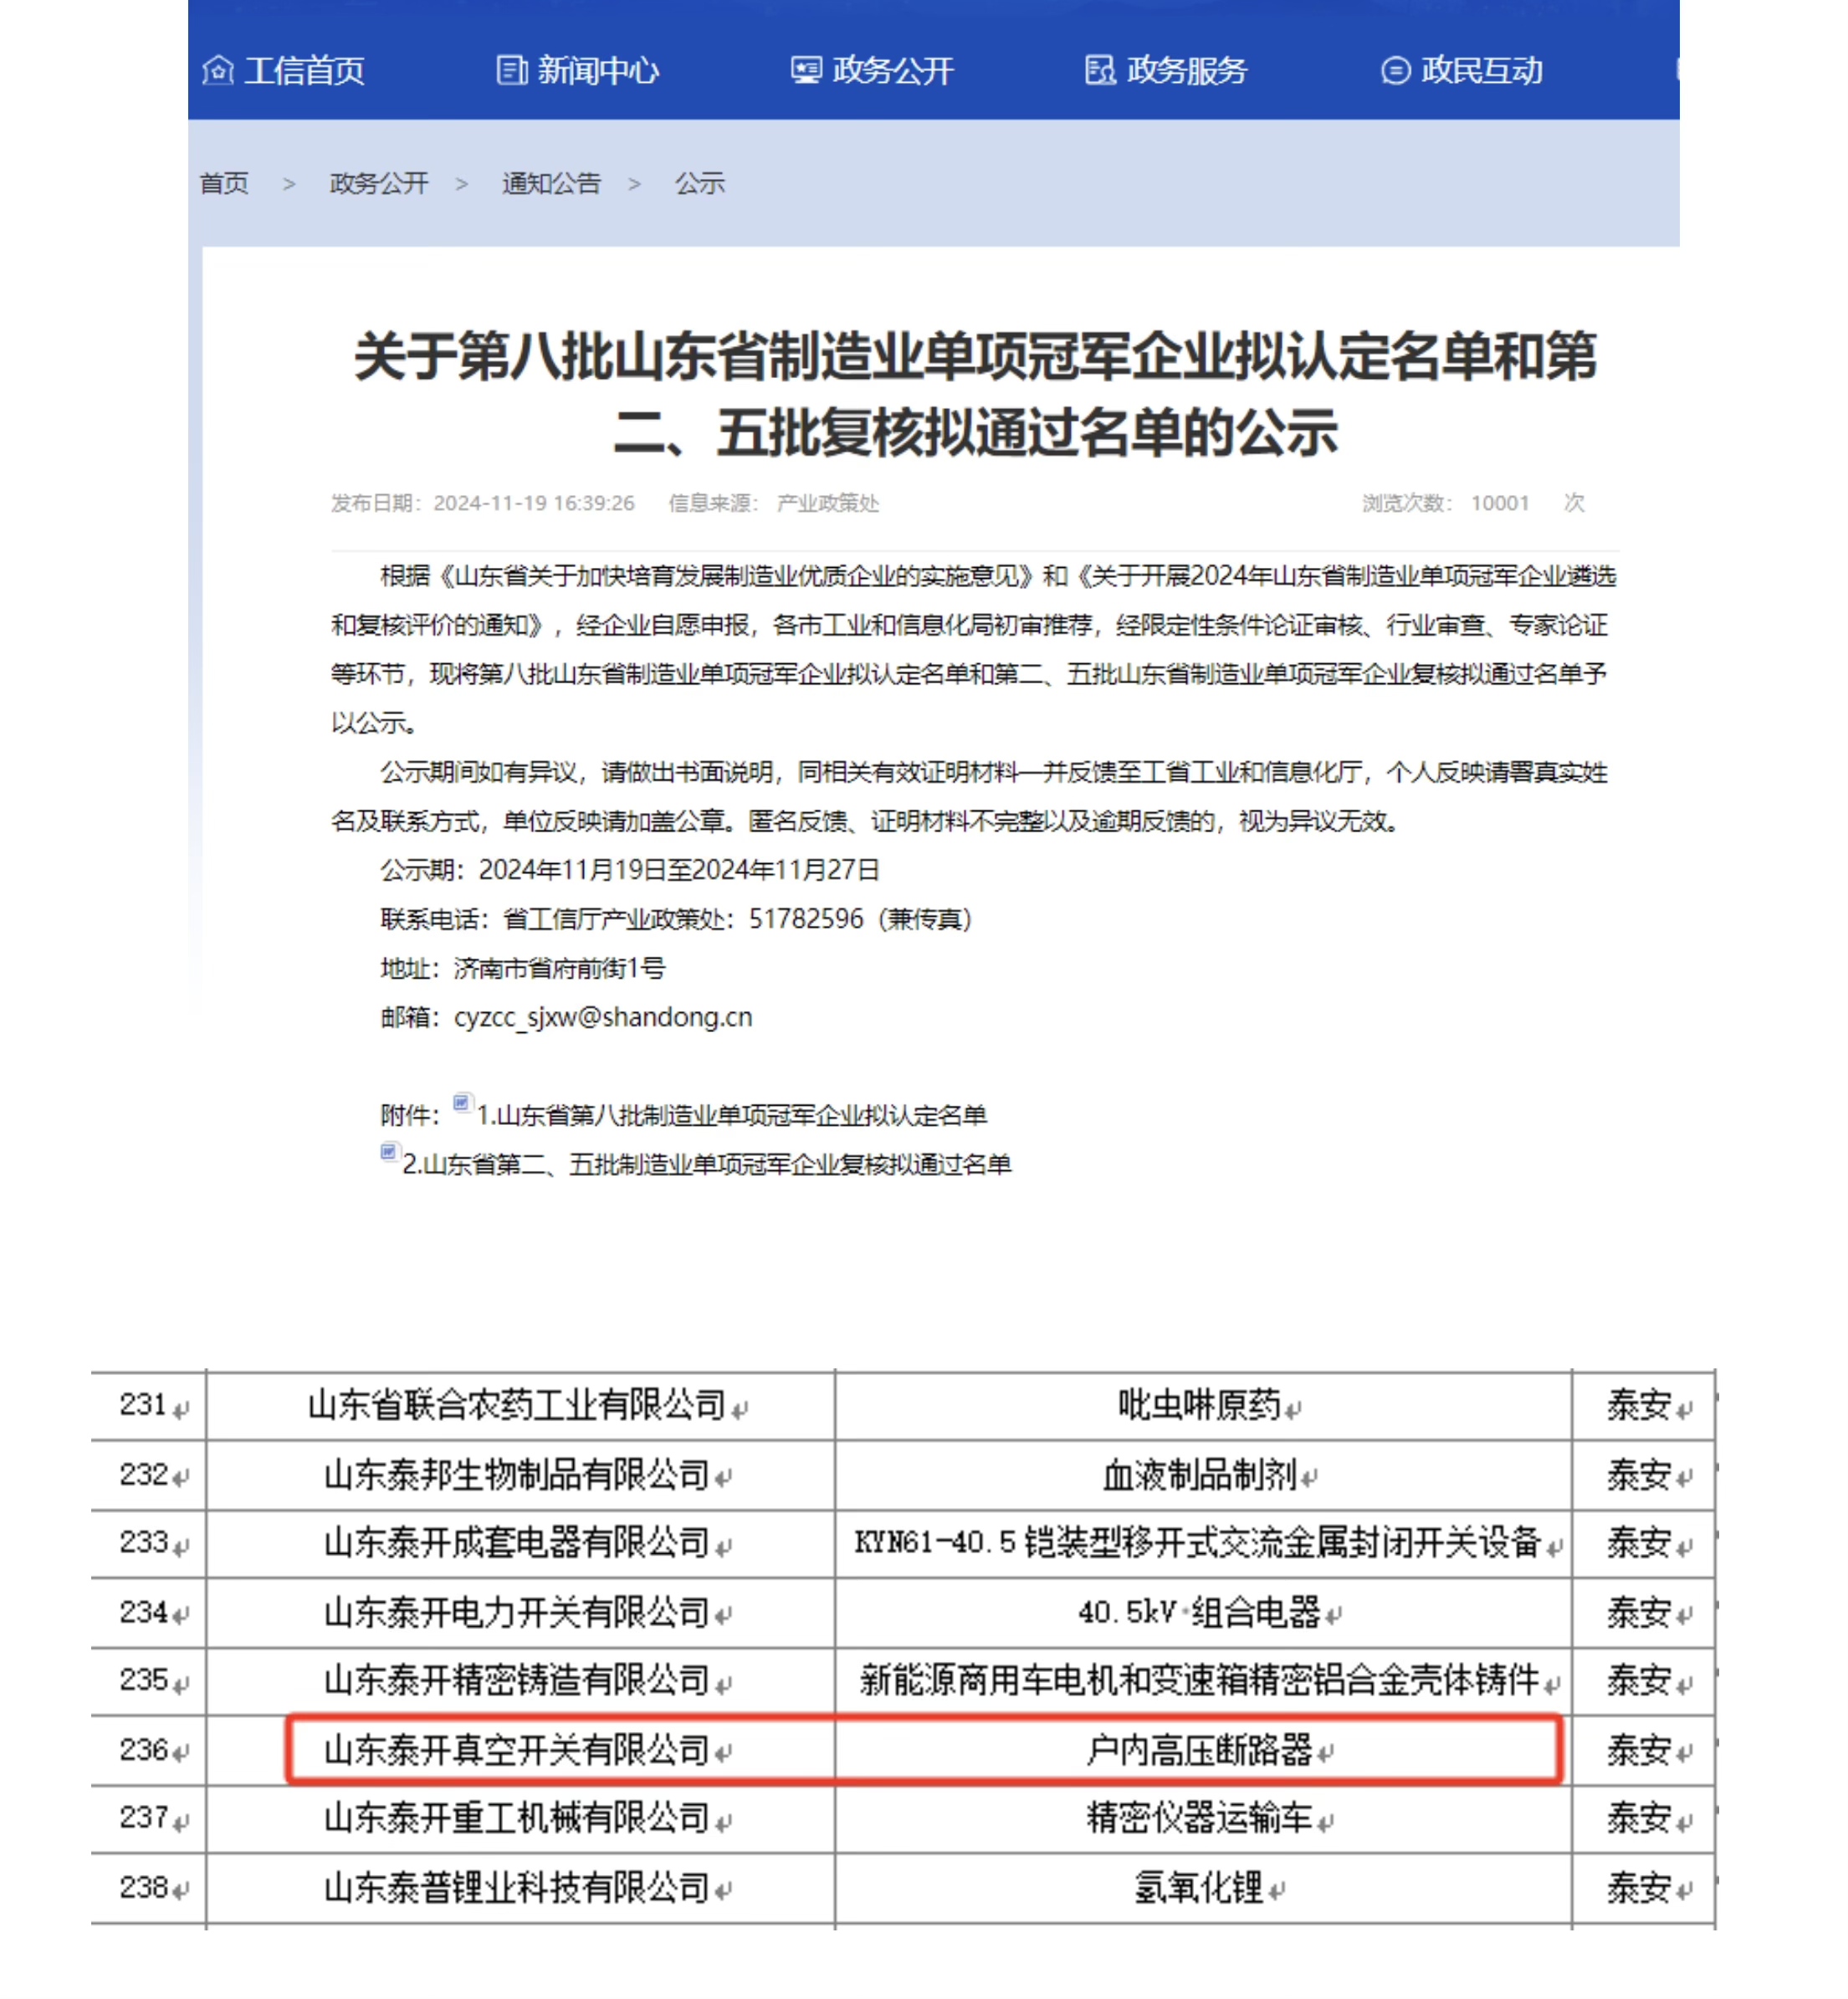Click the email address cyzcc_sjxw@shandong.cn
The height and width of the screenshot is (1999, 1848).
[603, 1017]
